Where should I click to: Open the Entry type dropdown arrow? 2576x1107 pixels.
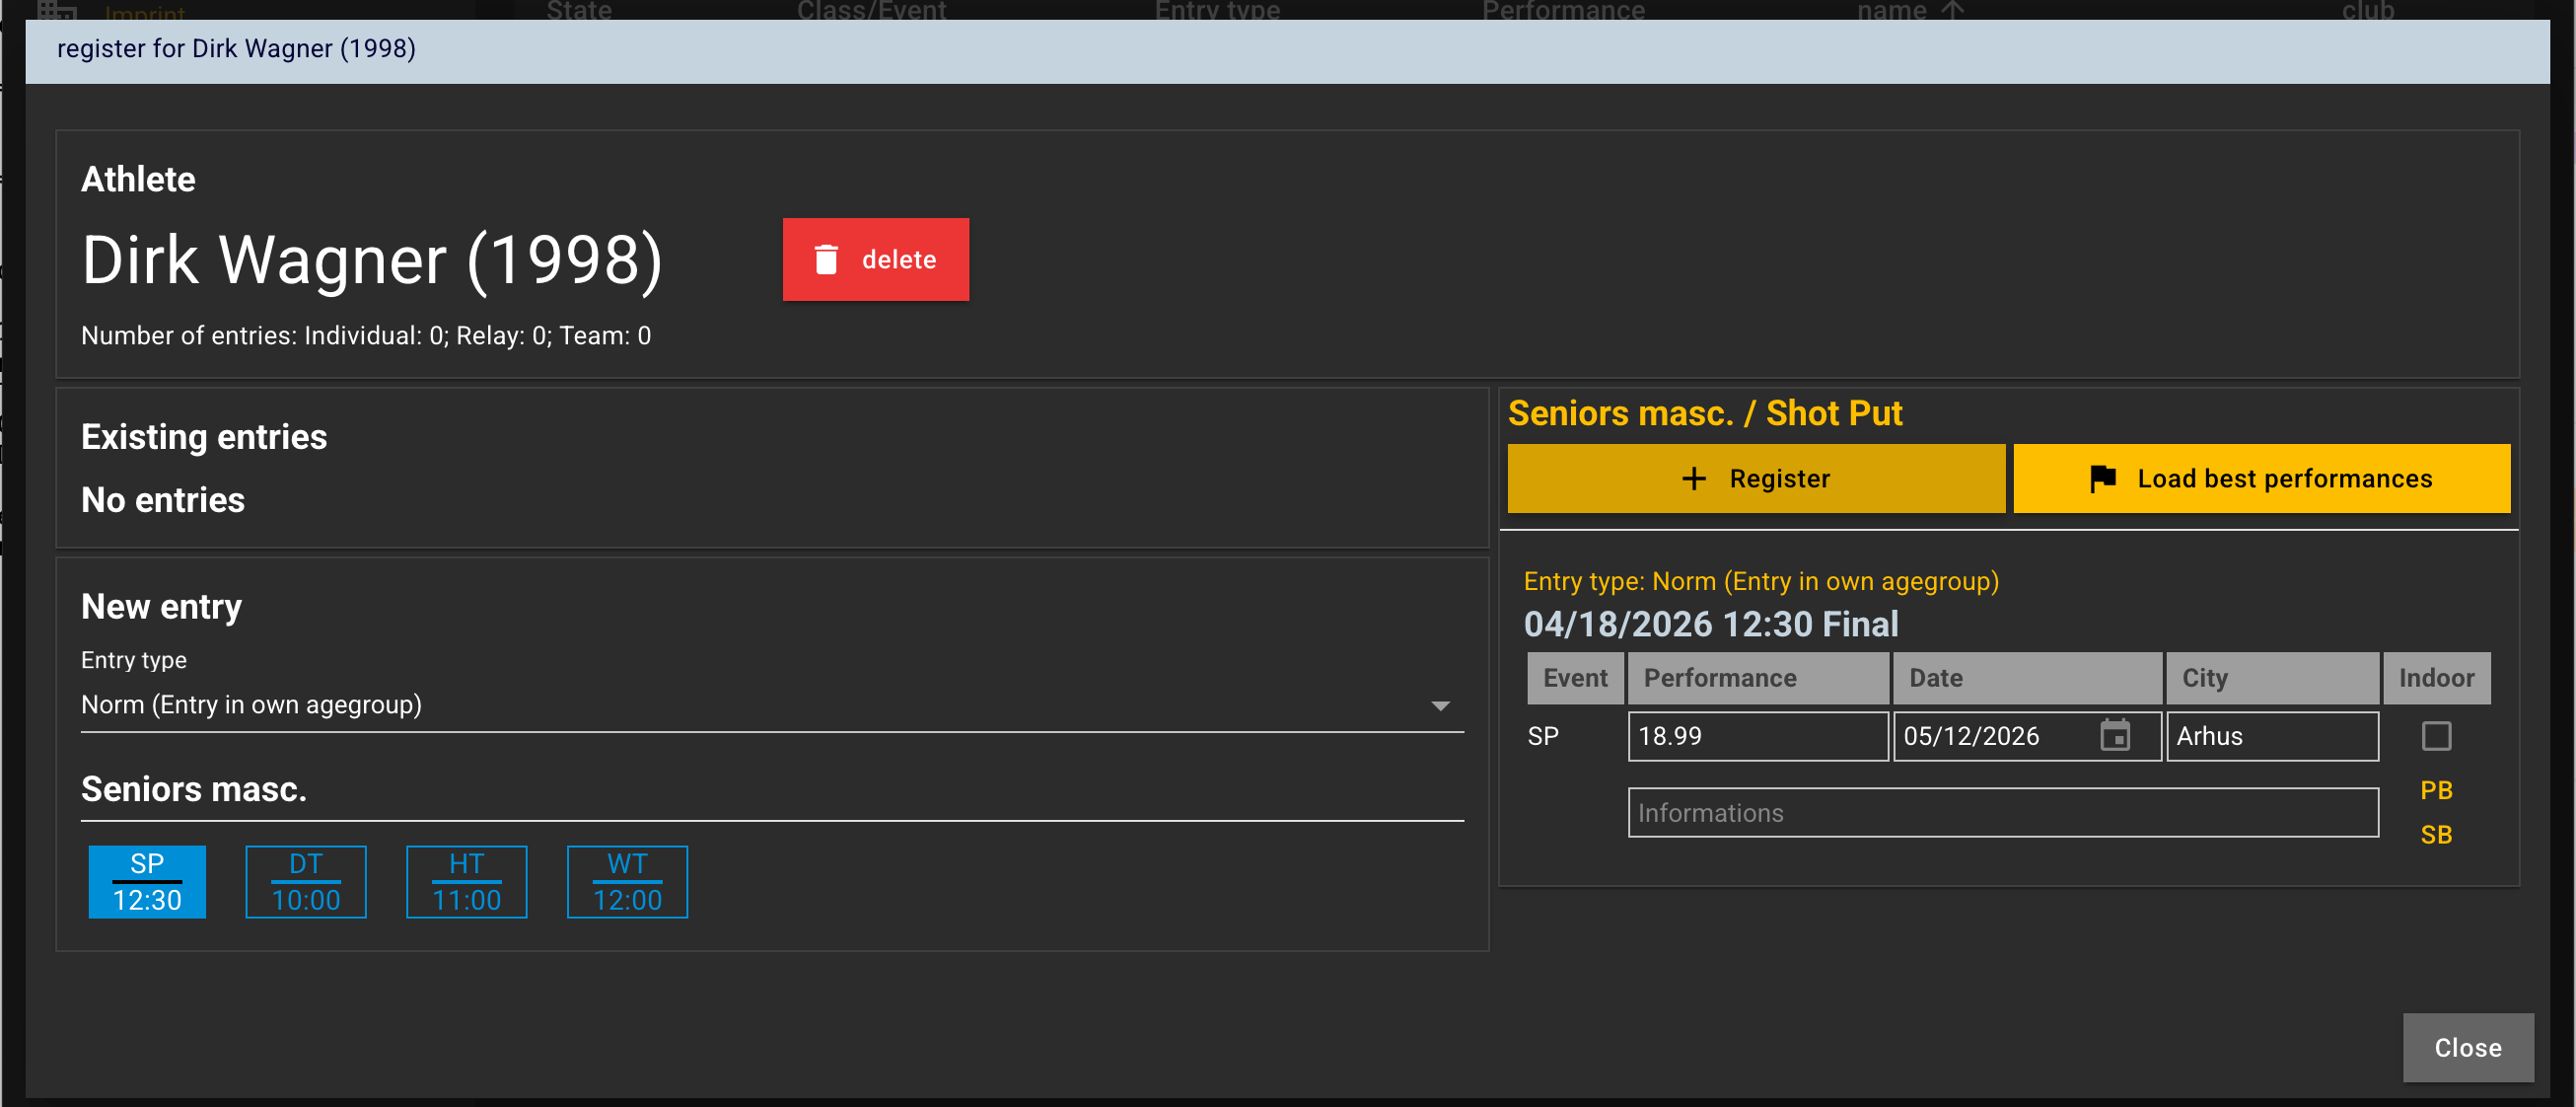(1439, 706)
